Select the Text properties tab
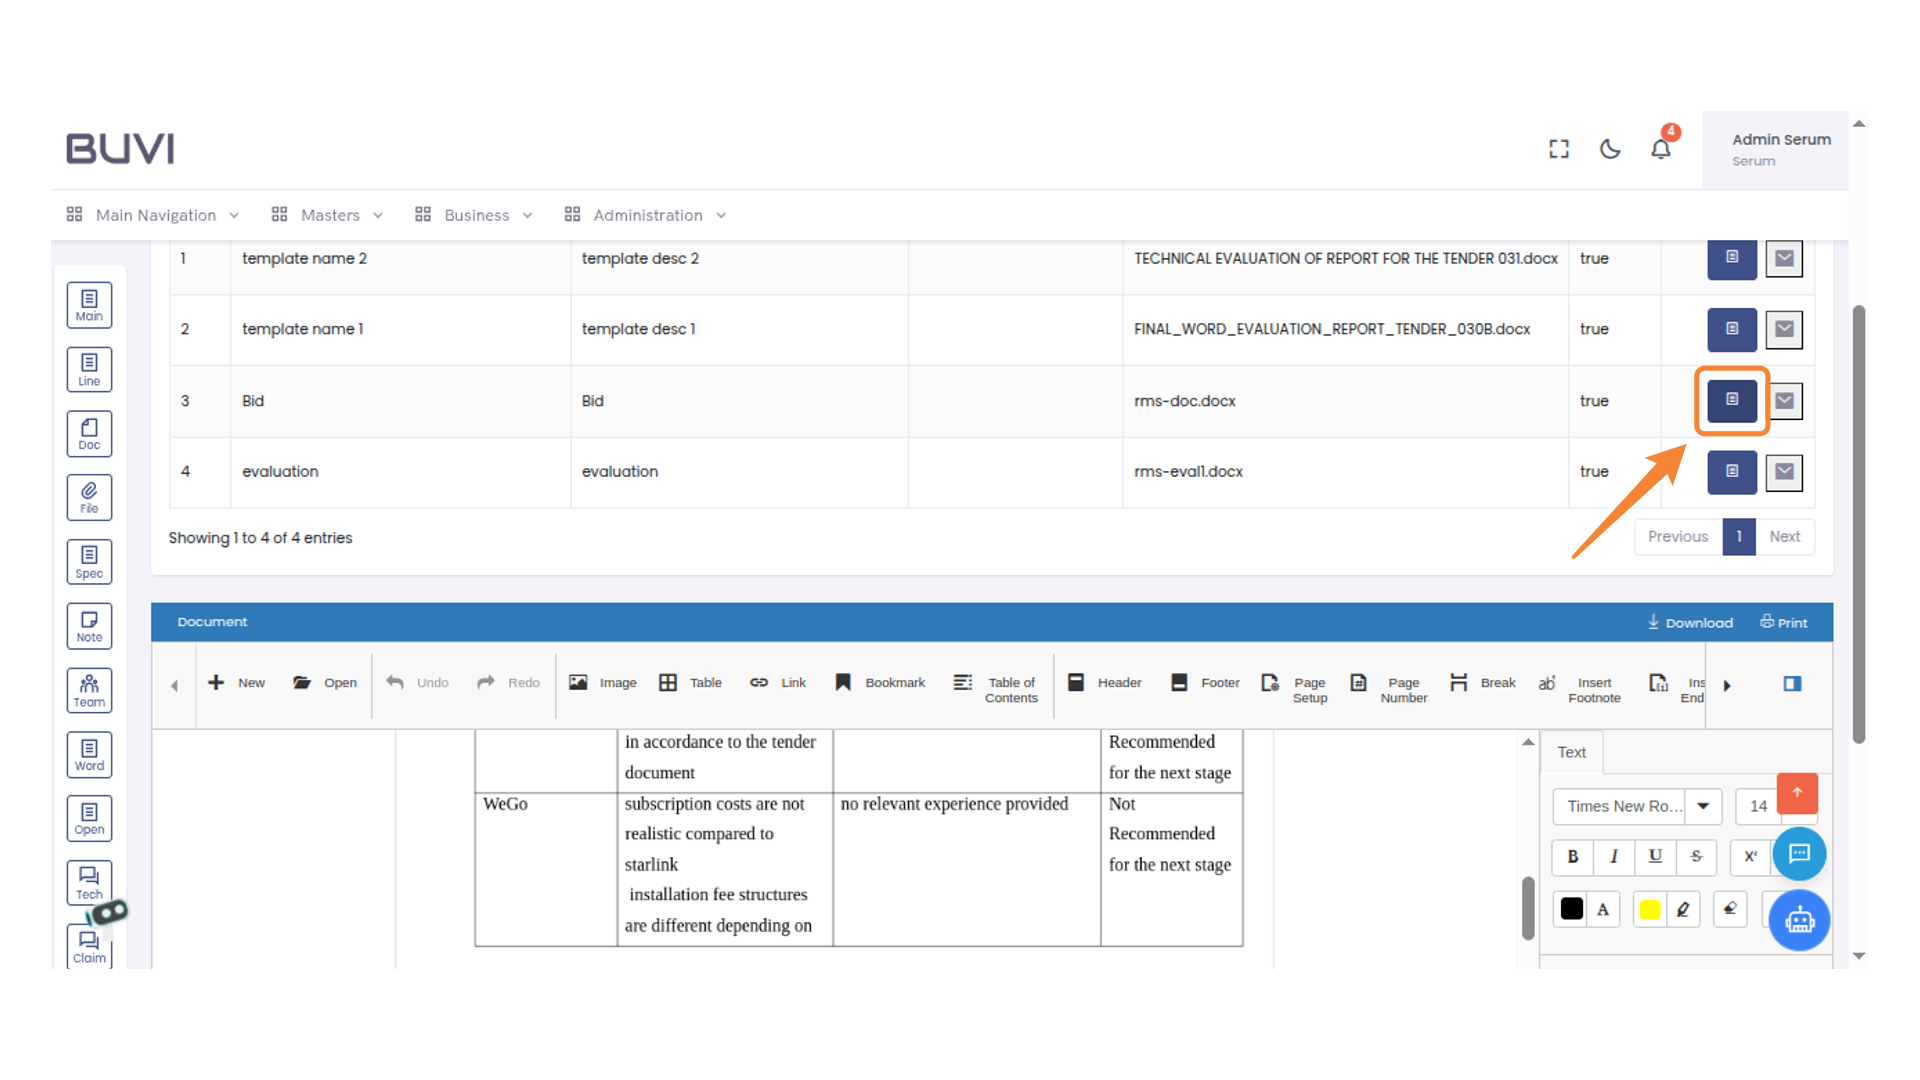 (x=1571, y=752)
